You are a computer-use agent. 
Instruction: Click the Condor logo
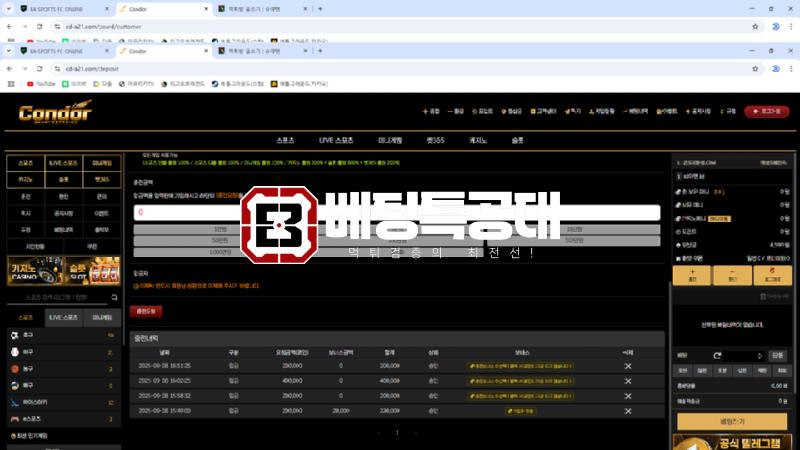point(55,112)
